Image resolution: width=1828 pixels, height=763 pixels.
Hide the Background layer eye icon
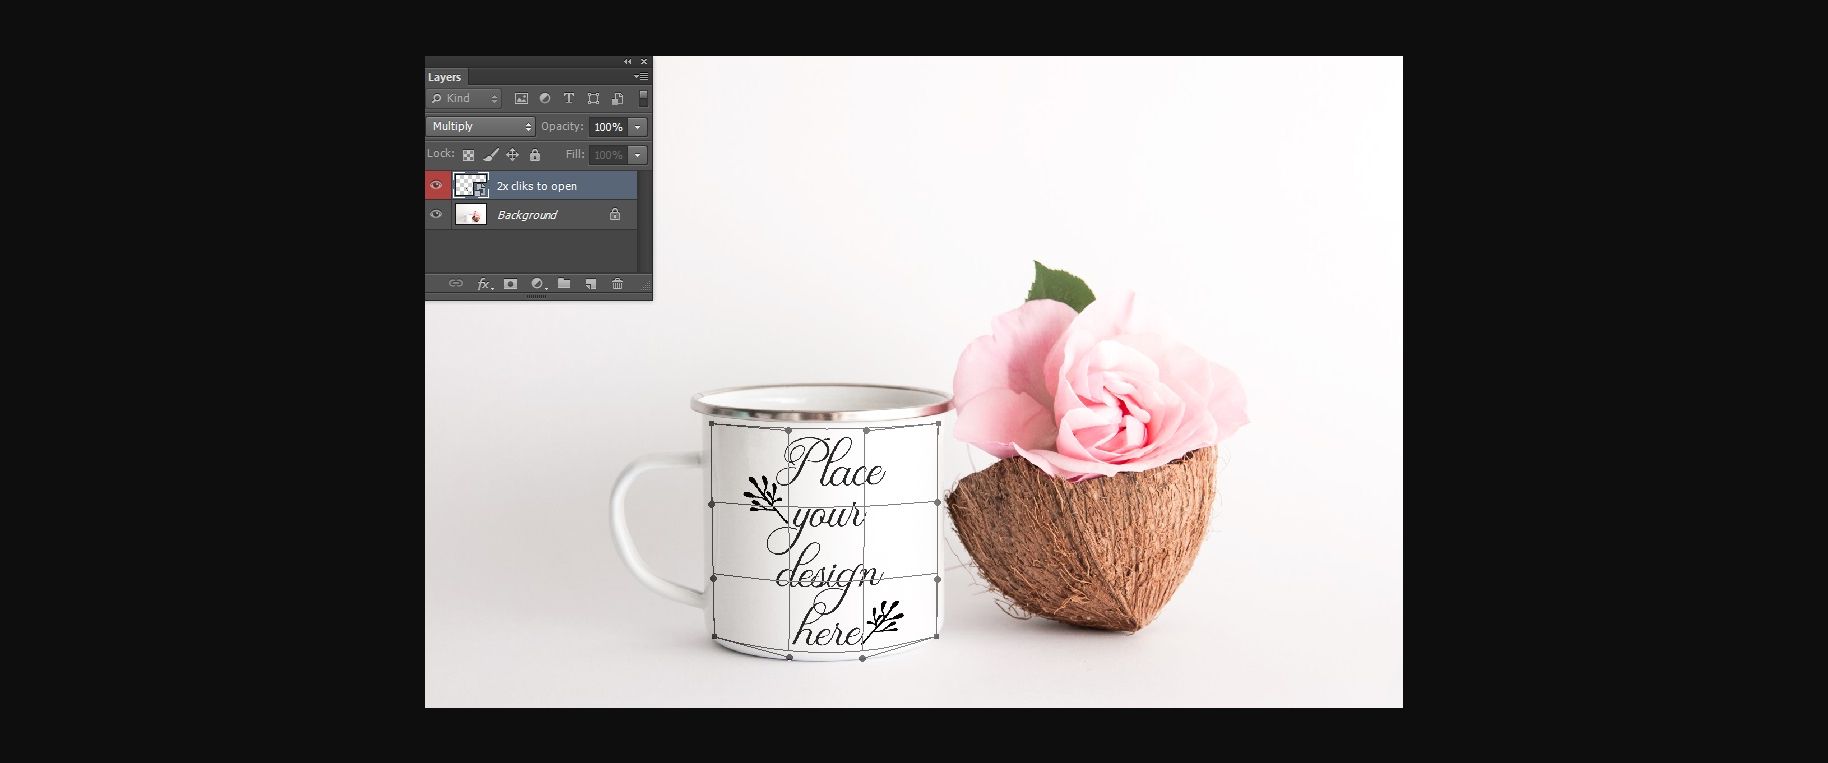pos(436,214)
